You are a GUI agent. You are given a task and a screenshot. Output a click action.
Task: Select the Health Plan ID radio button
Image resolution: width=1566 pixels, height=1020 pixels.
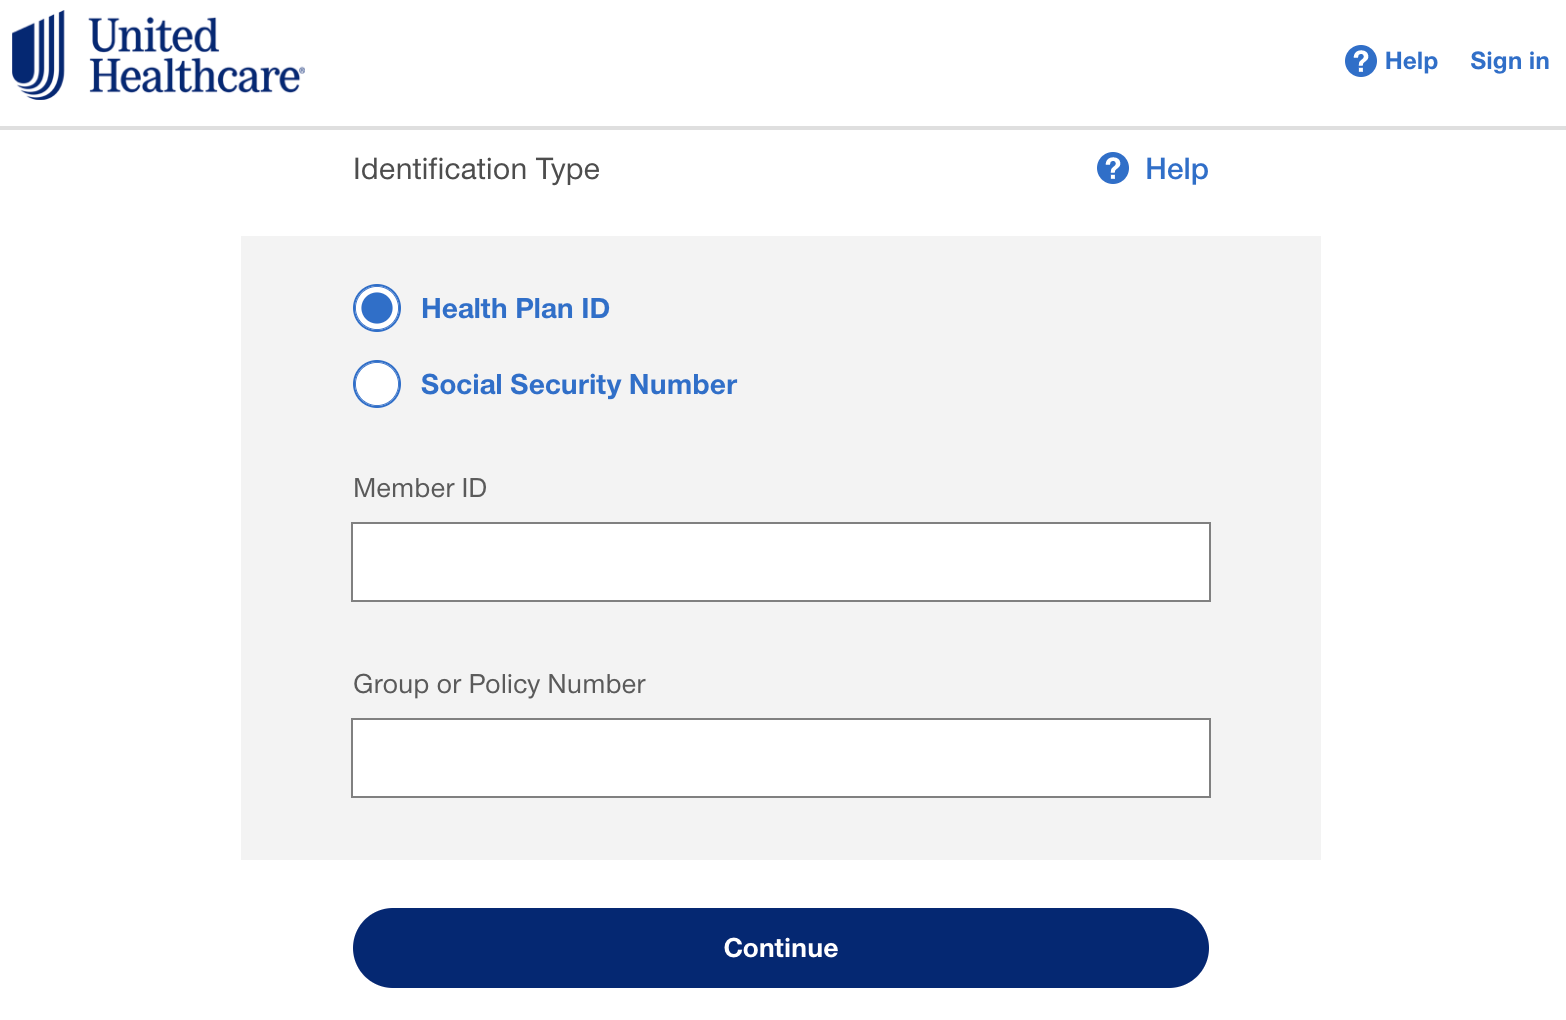[x=377, y=308]
